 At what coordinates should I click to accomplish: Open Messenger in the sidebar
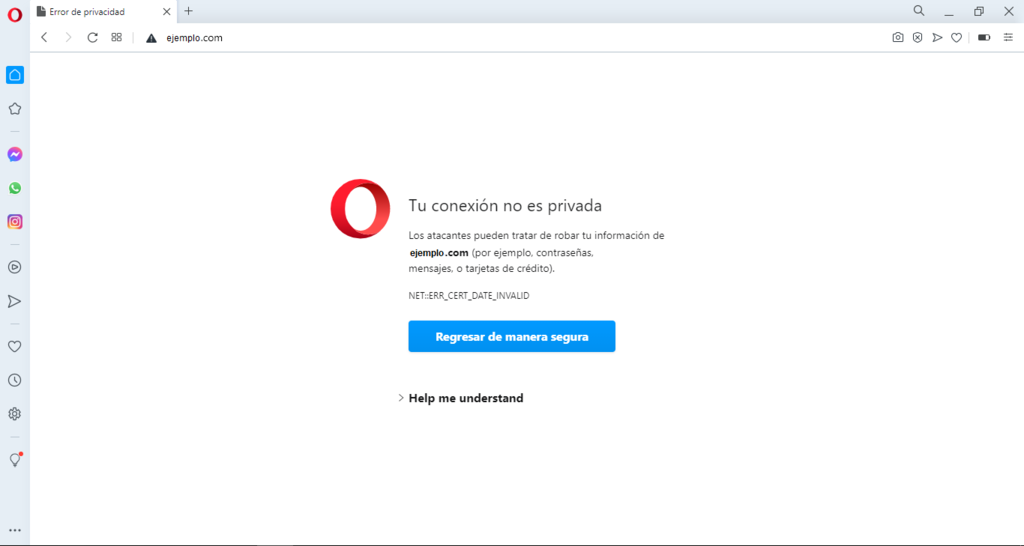pos(14,155)
